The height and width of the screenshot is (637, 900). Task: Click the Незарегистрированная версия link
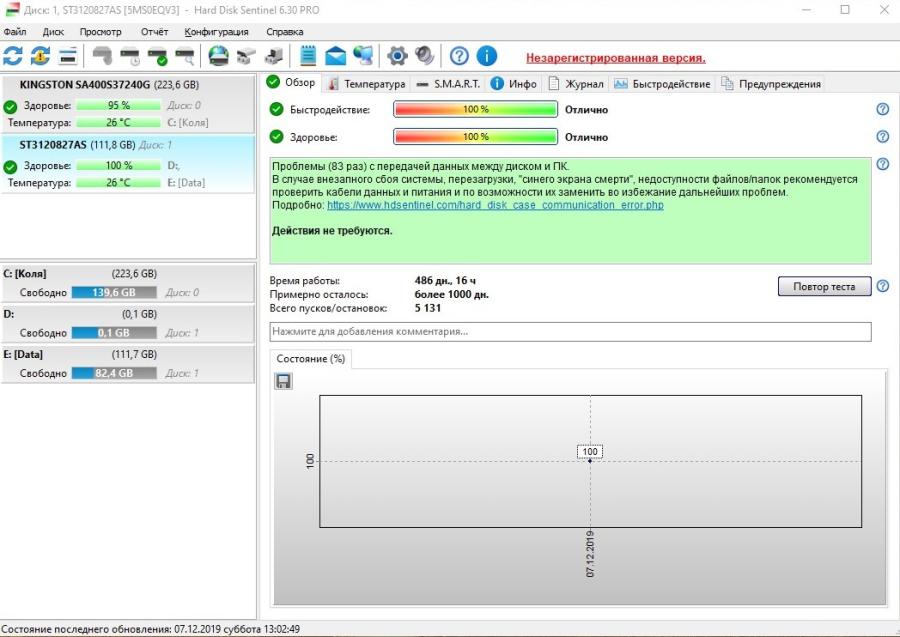[615, 58]
